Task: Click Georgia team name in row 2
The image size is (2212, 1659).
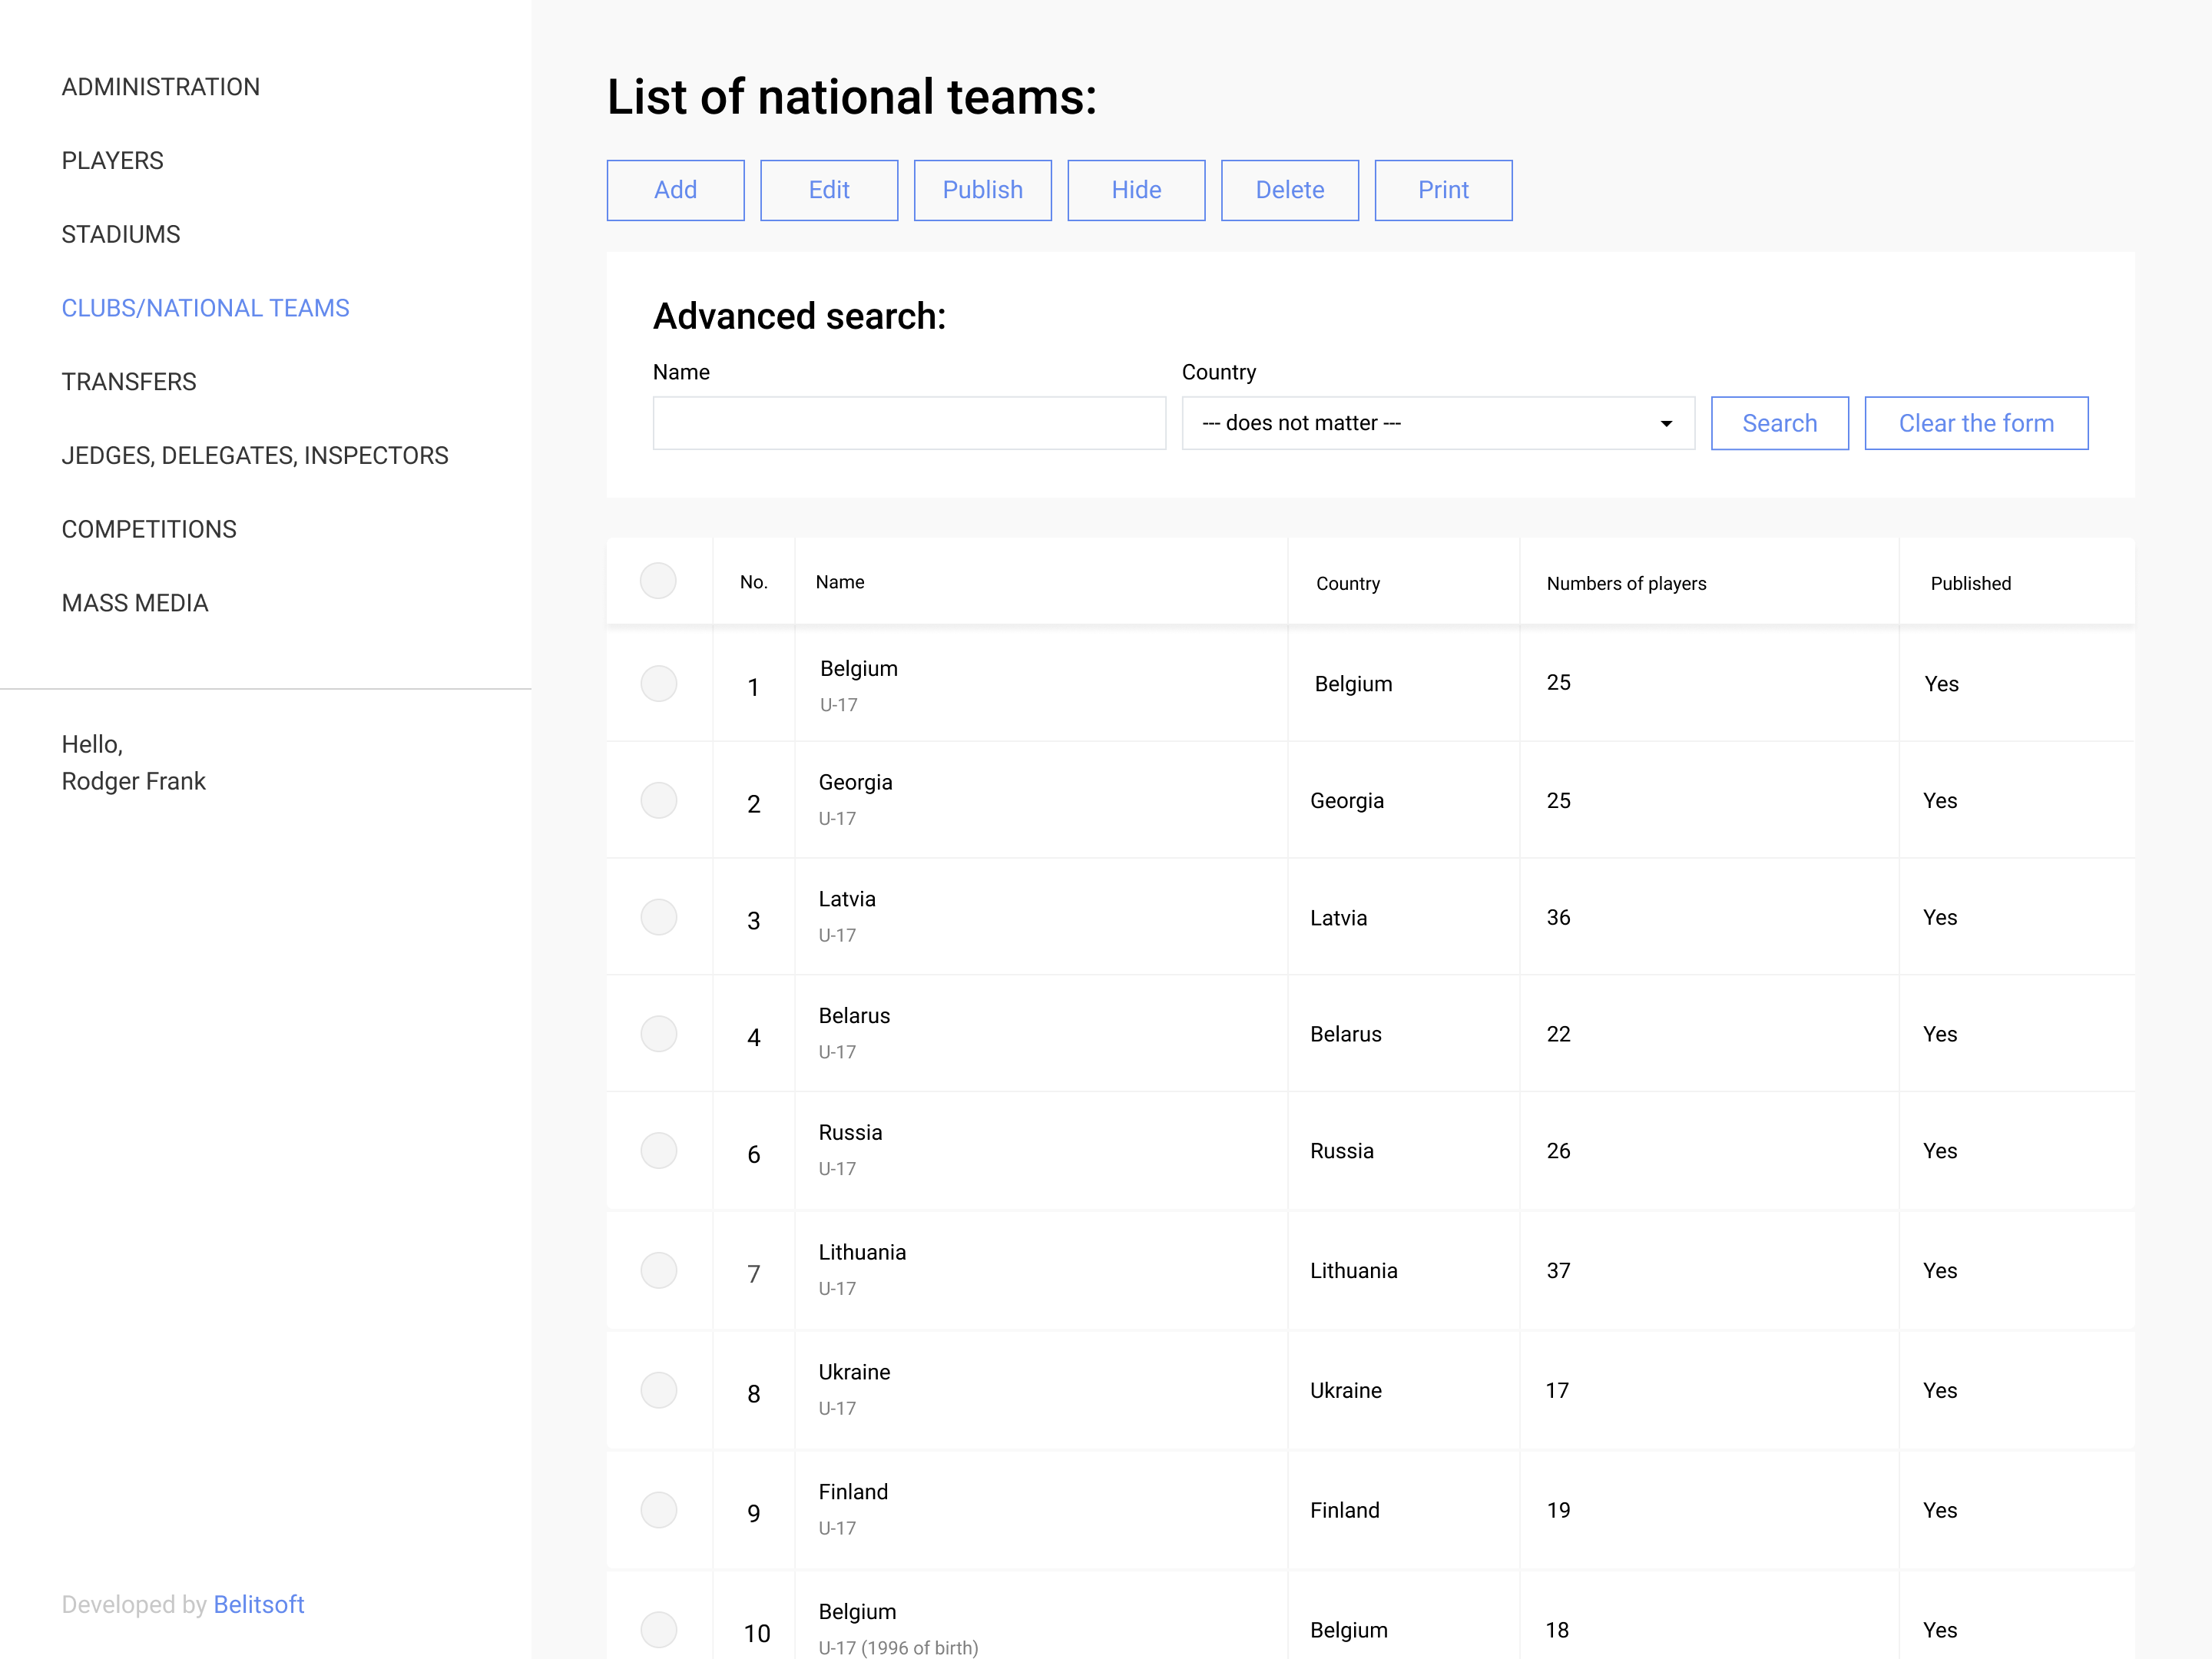Action: click(856, 783)
